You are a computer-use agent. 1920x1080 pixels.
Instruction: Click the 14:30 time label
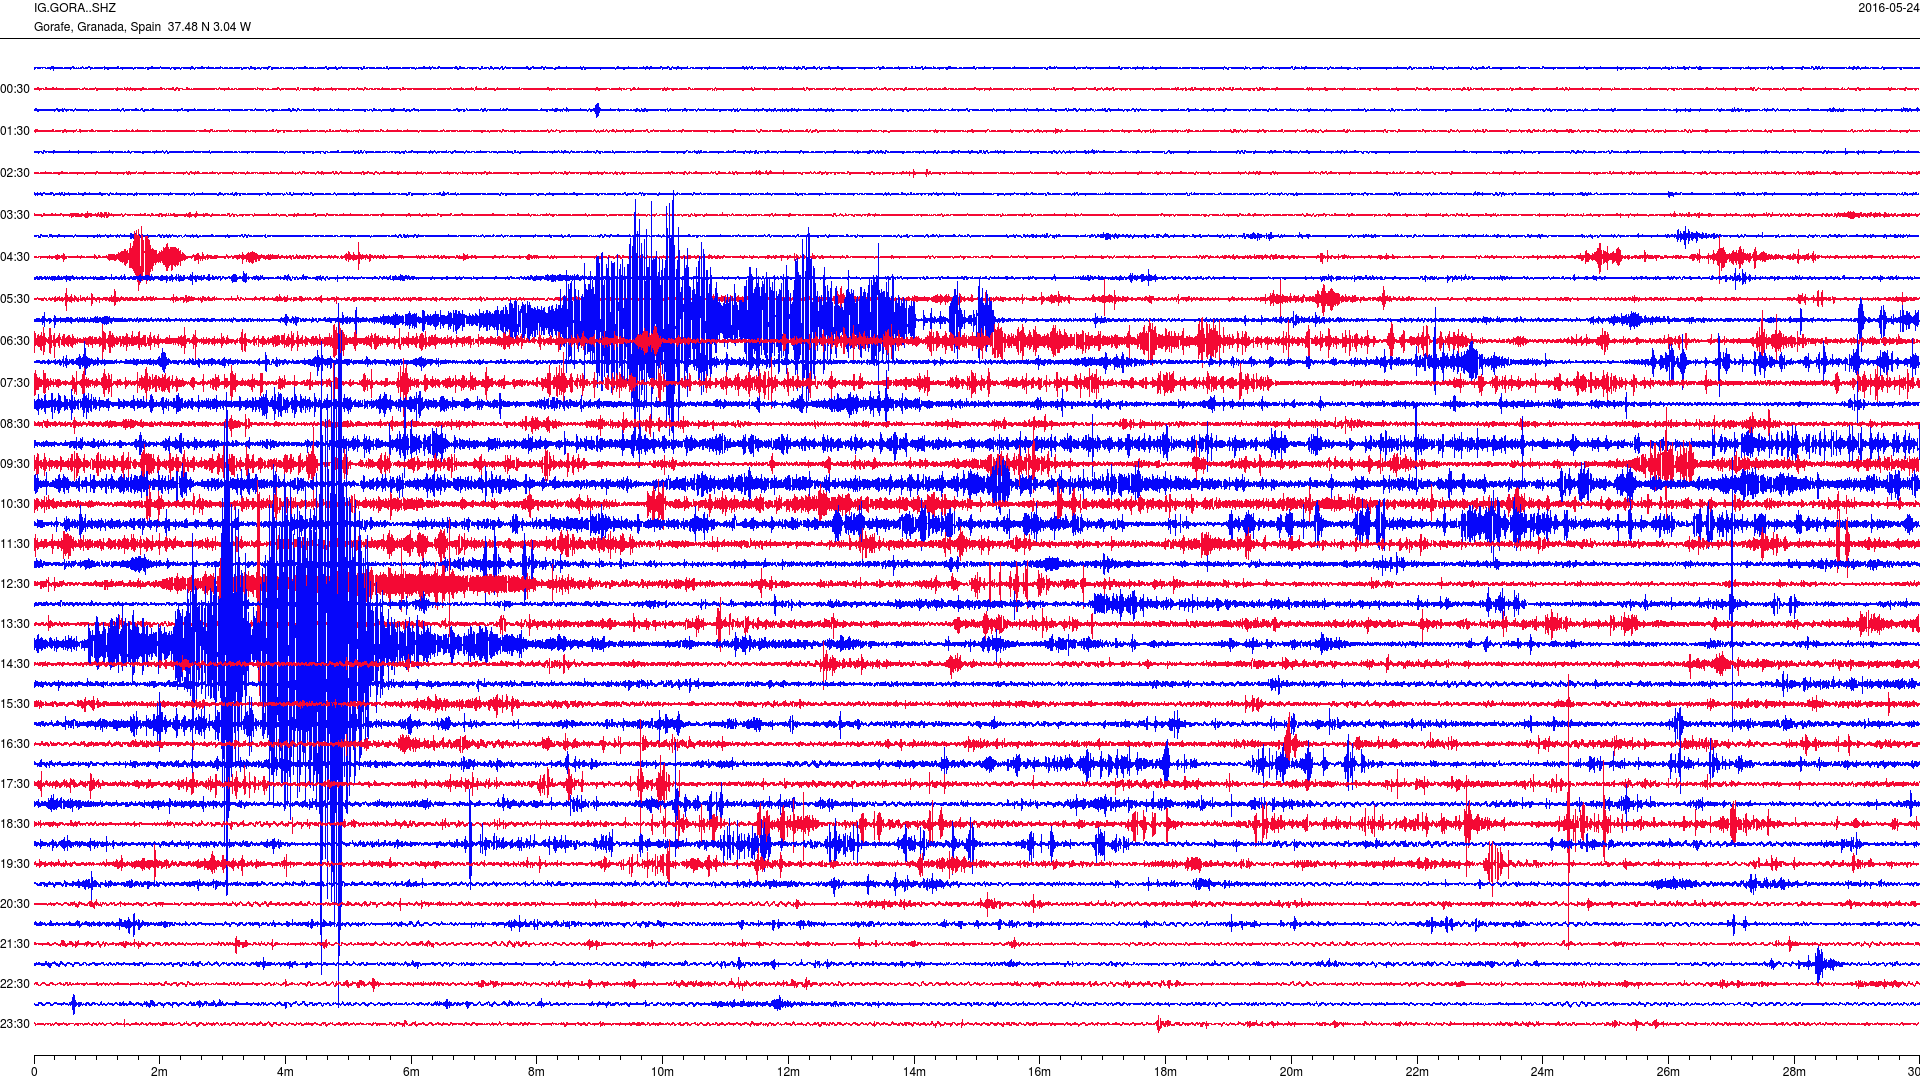(x=15, y=664)
